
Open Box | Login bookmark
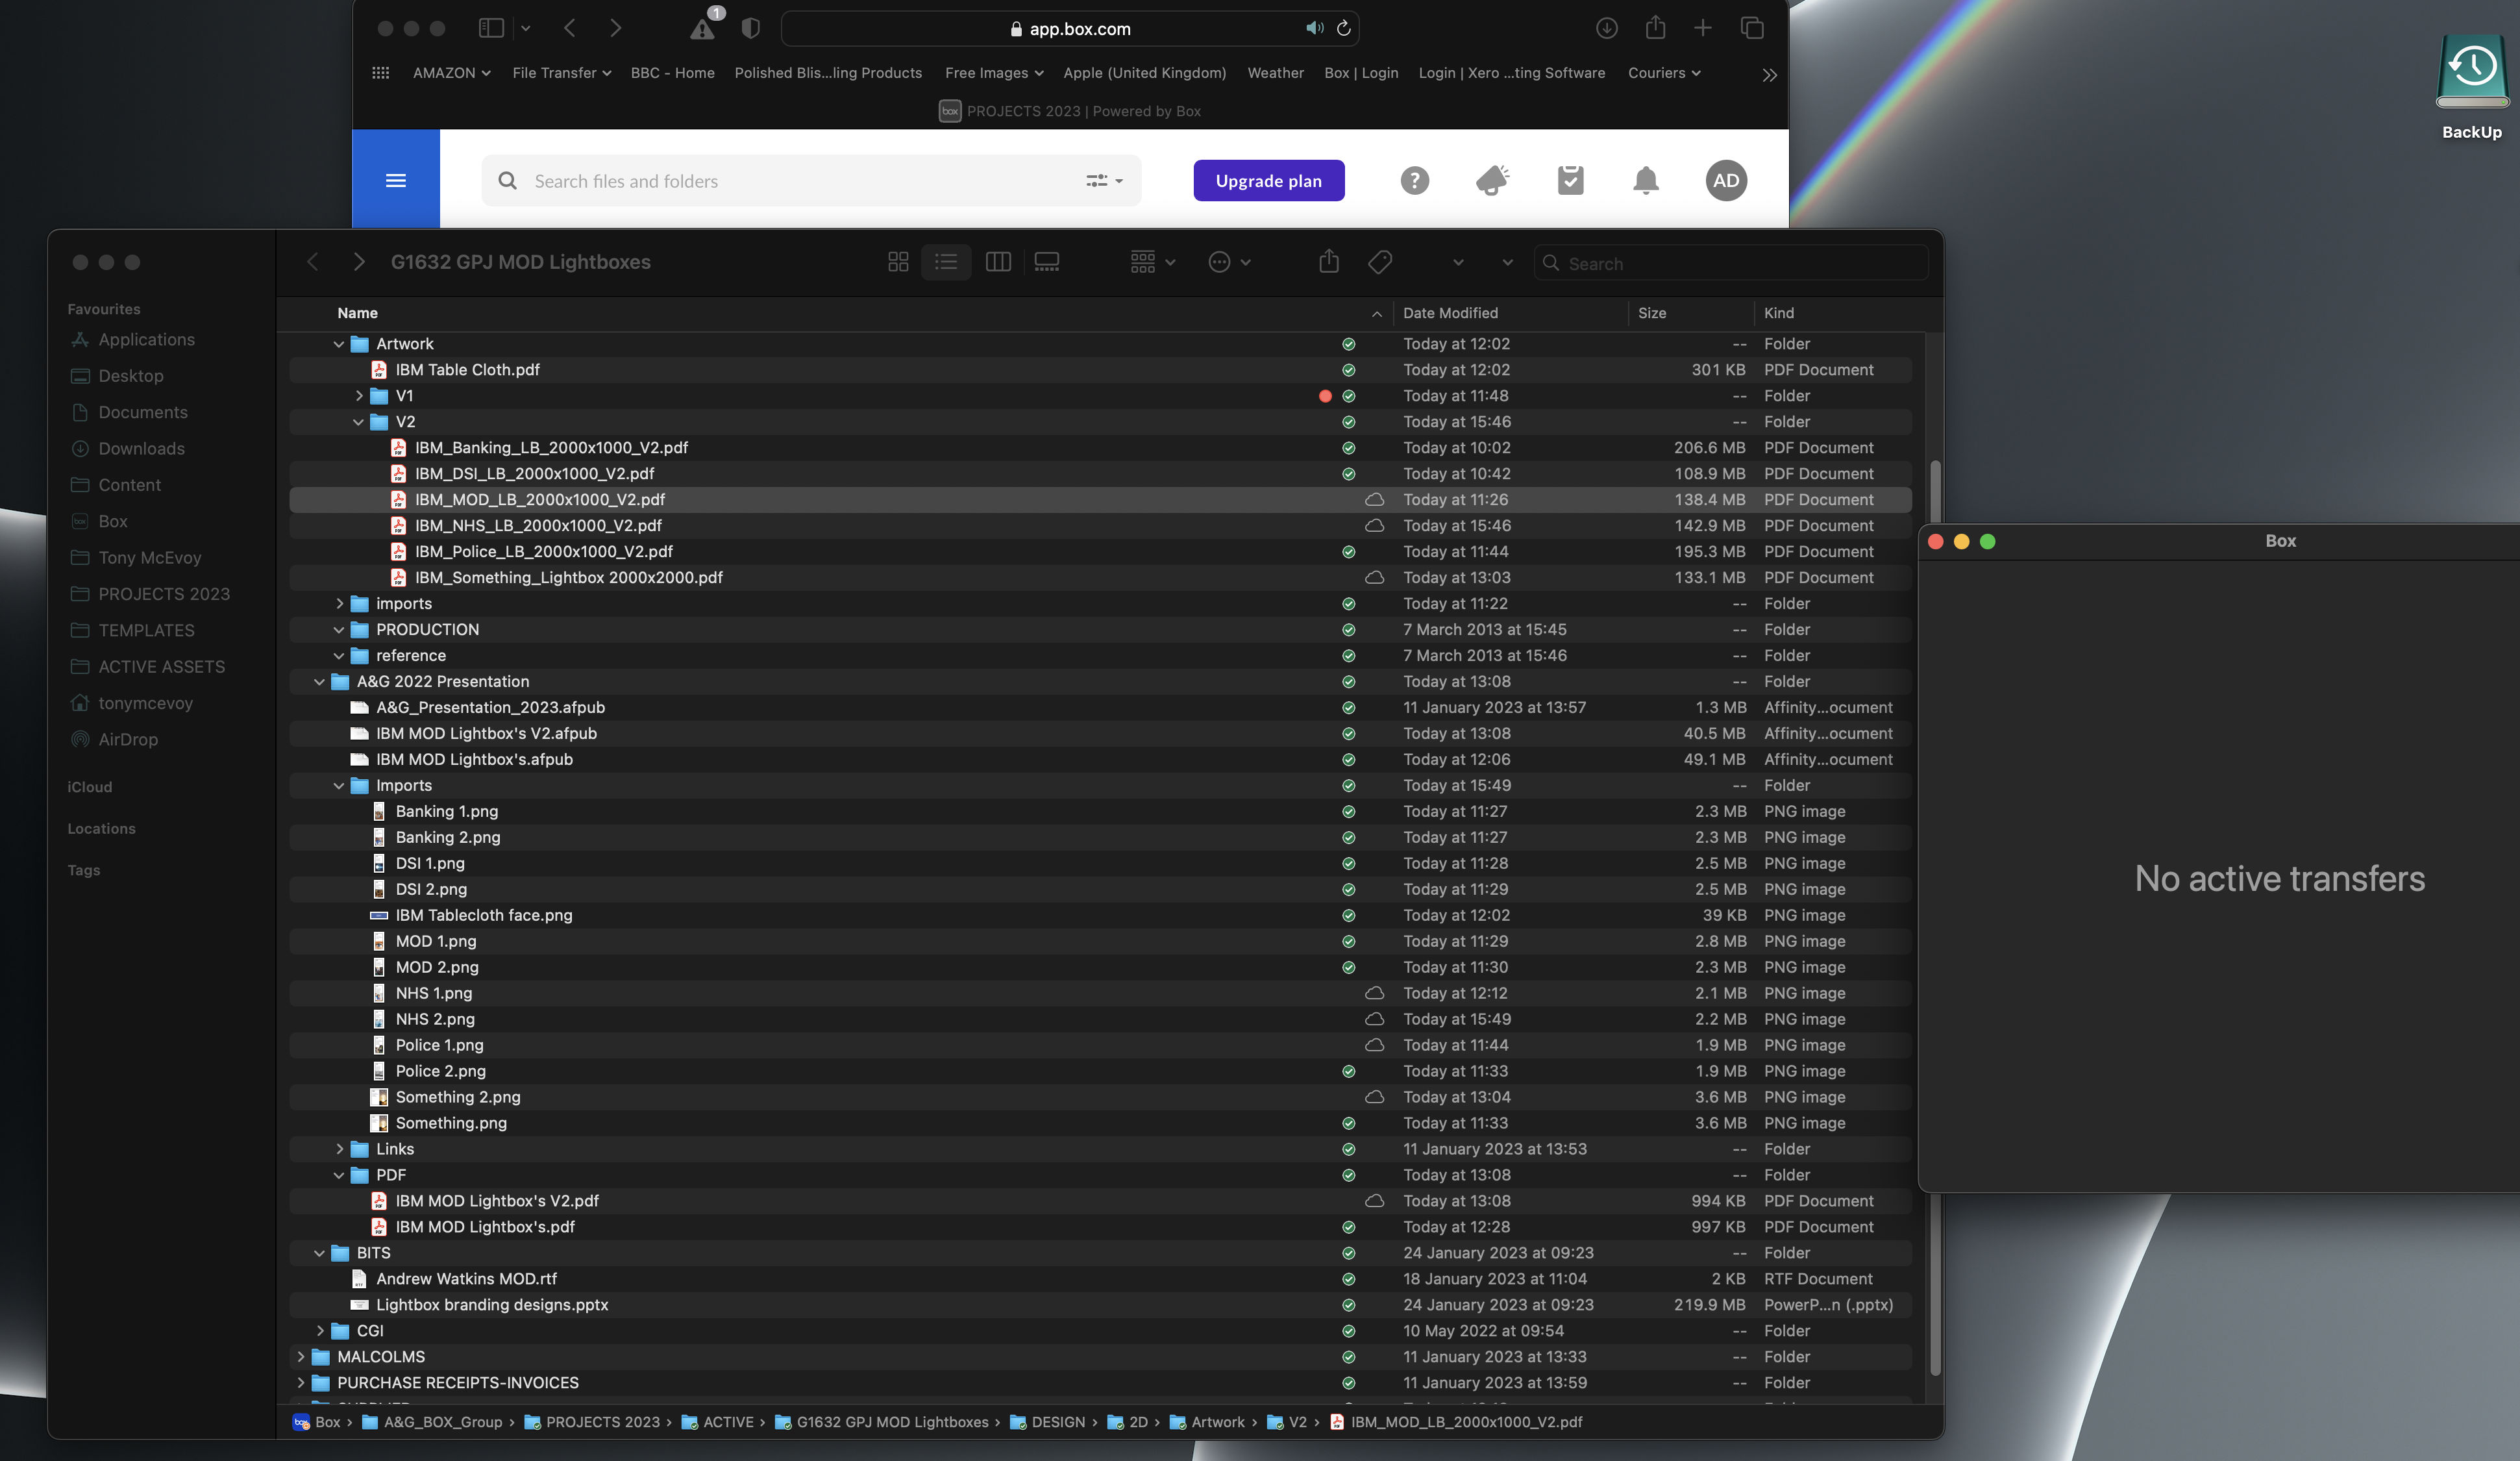pos(1360,73)
